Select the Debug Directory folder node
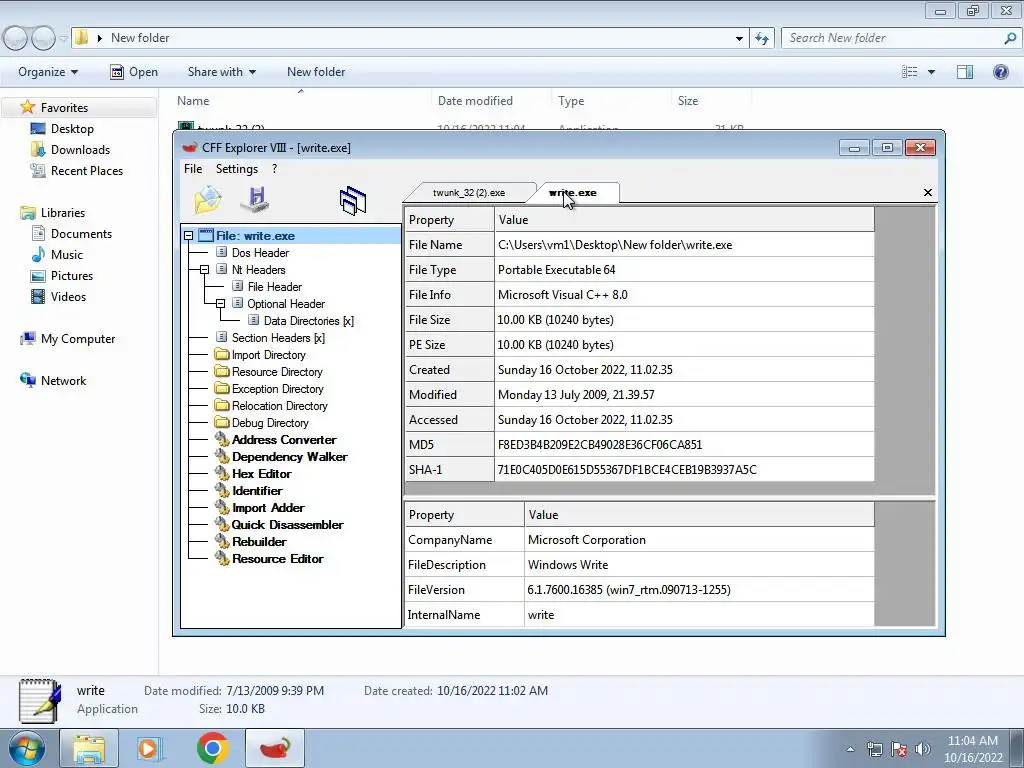 270,423
